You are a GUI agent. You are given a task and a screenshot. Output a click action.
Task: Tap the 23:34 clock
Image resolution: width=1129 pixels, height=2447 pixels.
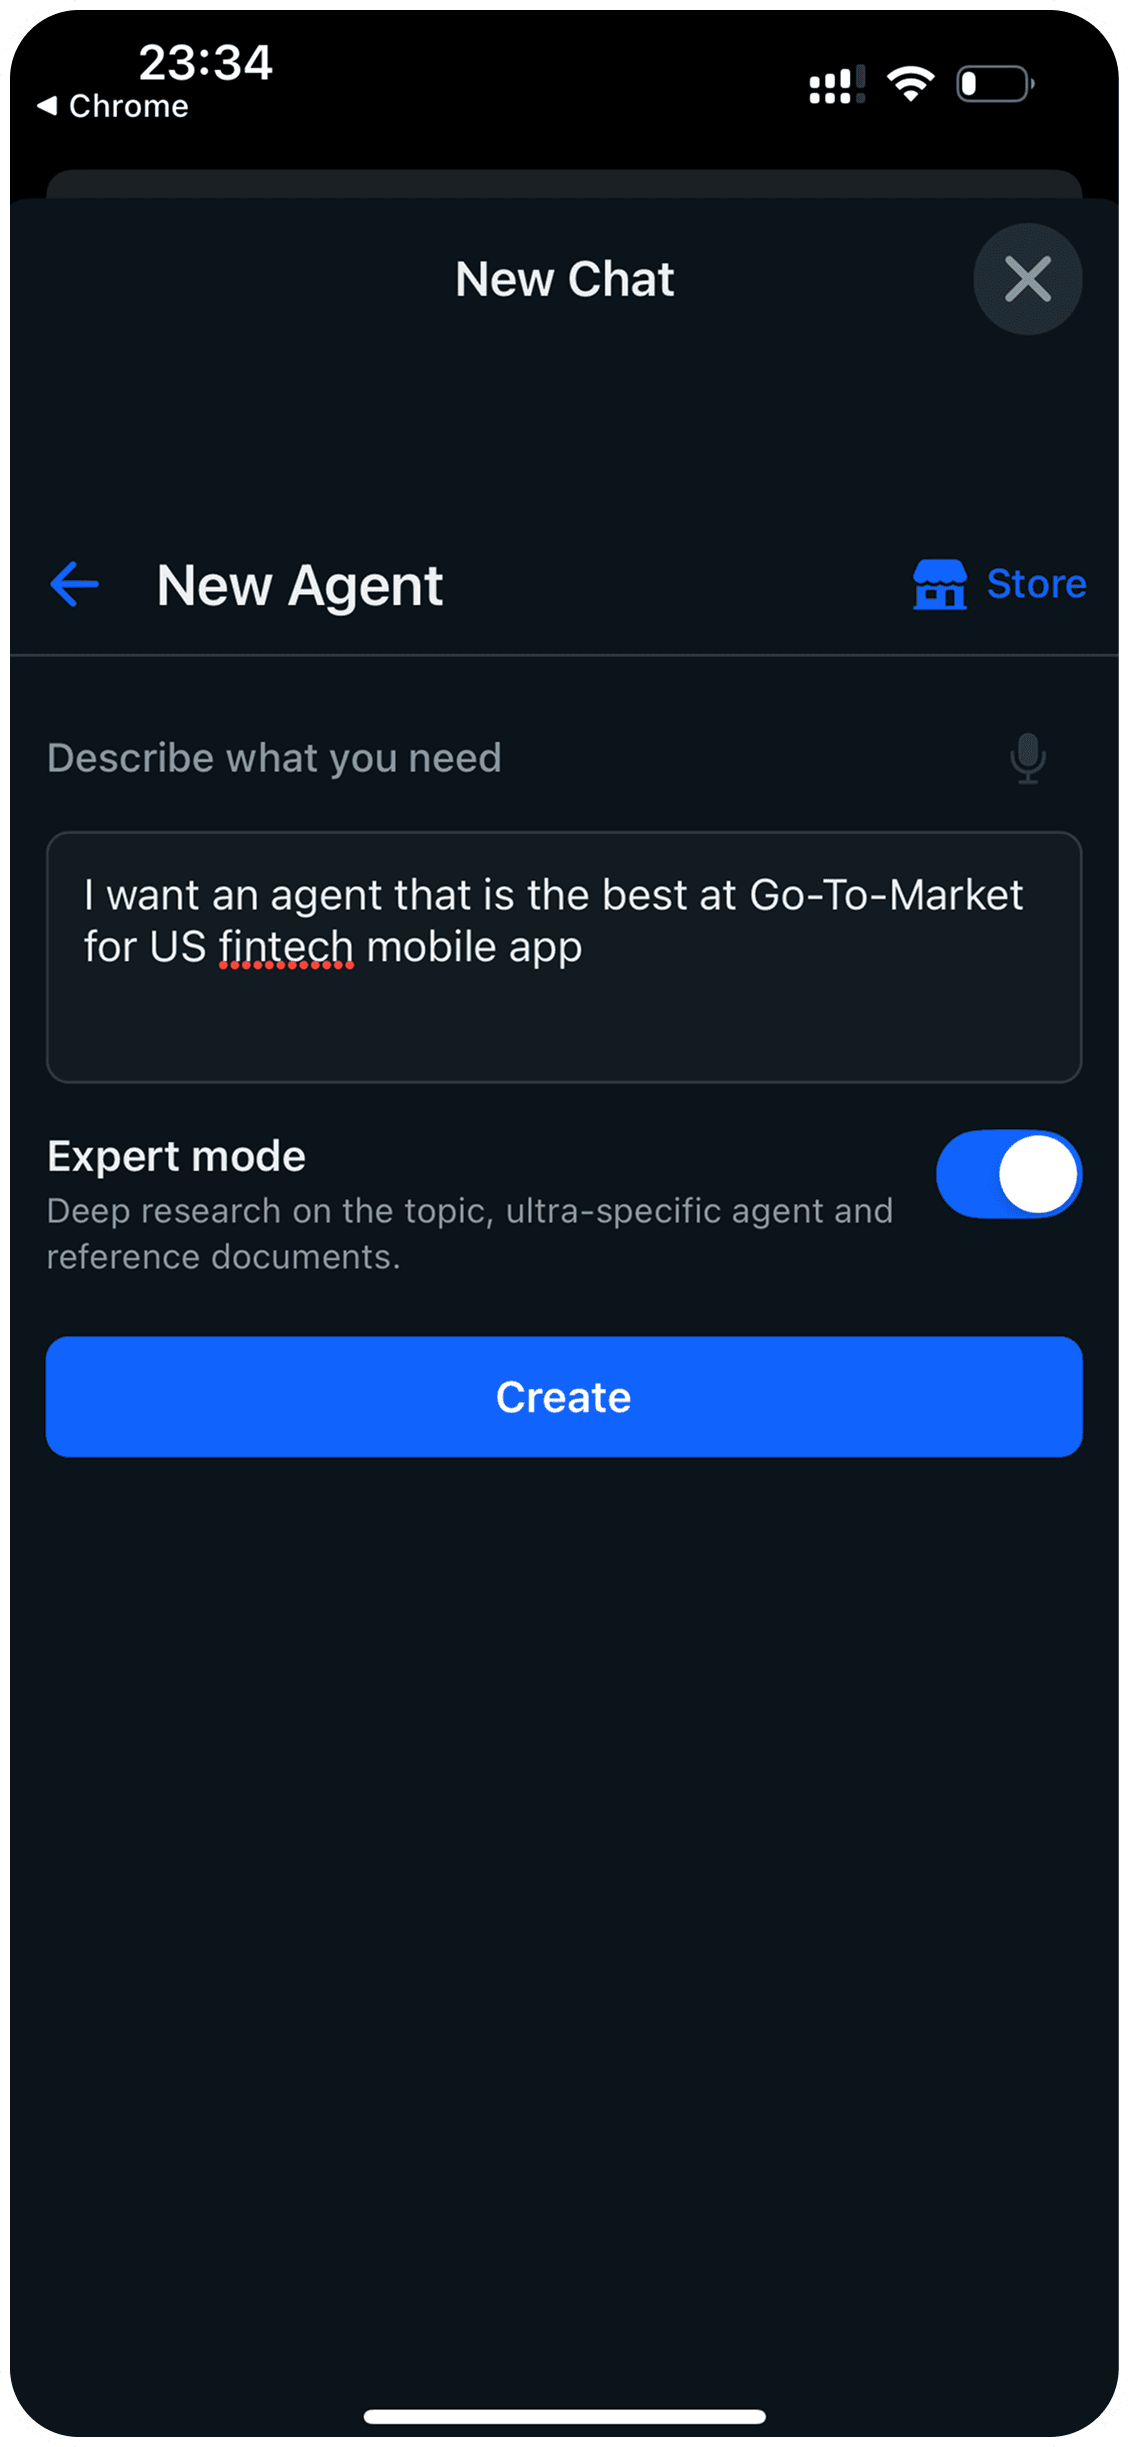click(205, 62)
